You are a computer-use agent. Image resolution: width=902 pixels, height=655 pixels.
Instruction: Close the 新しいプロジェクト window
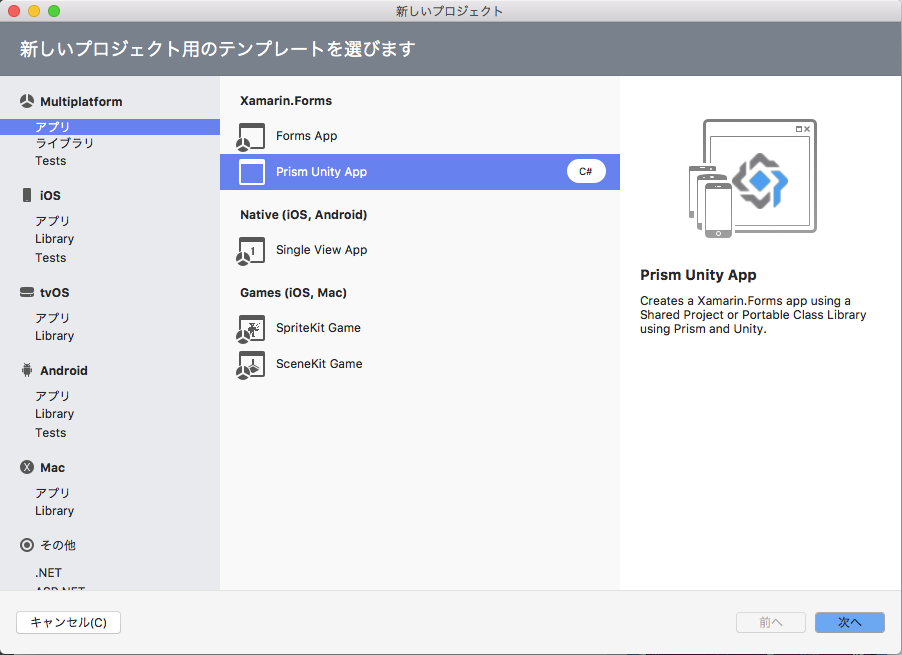tap(14, 11)
